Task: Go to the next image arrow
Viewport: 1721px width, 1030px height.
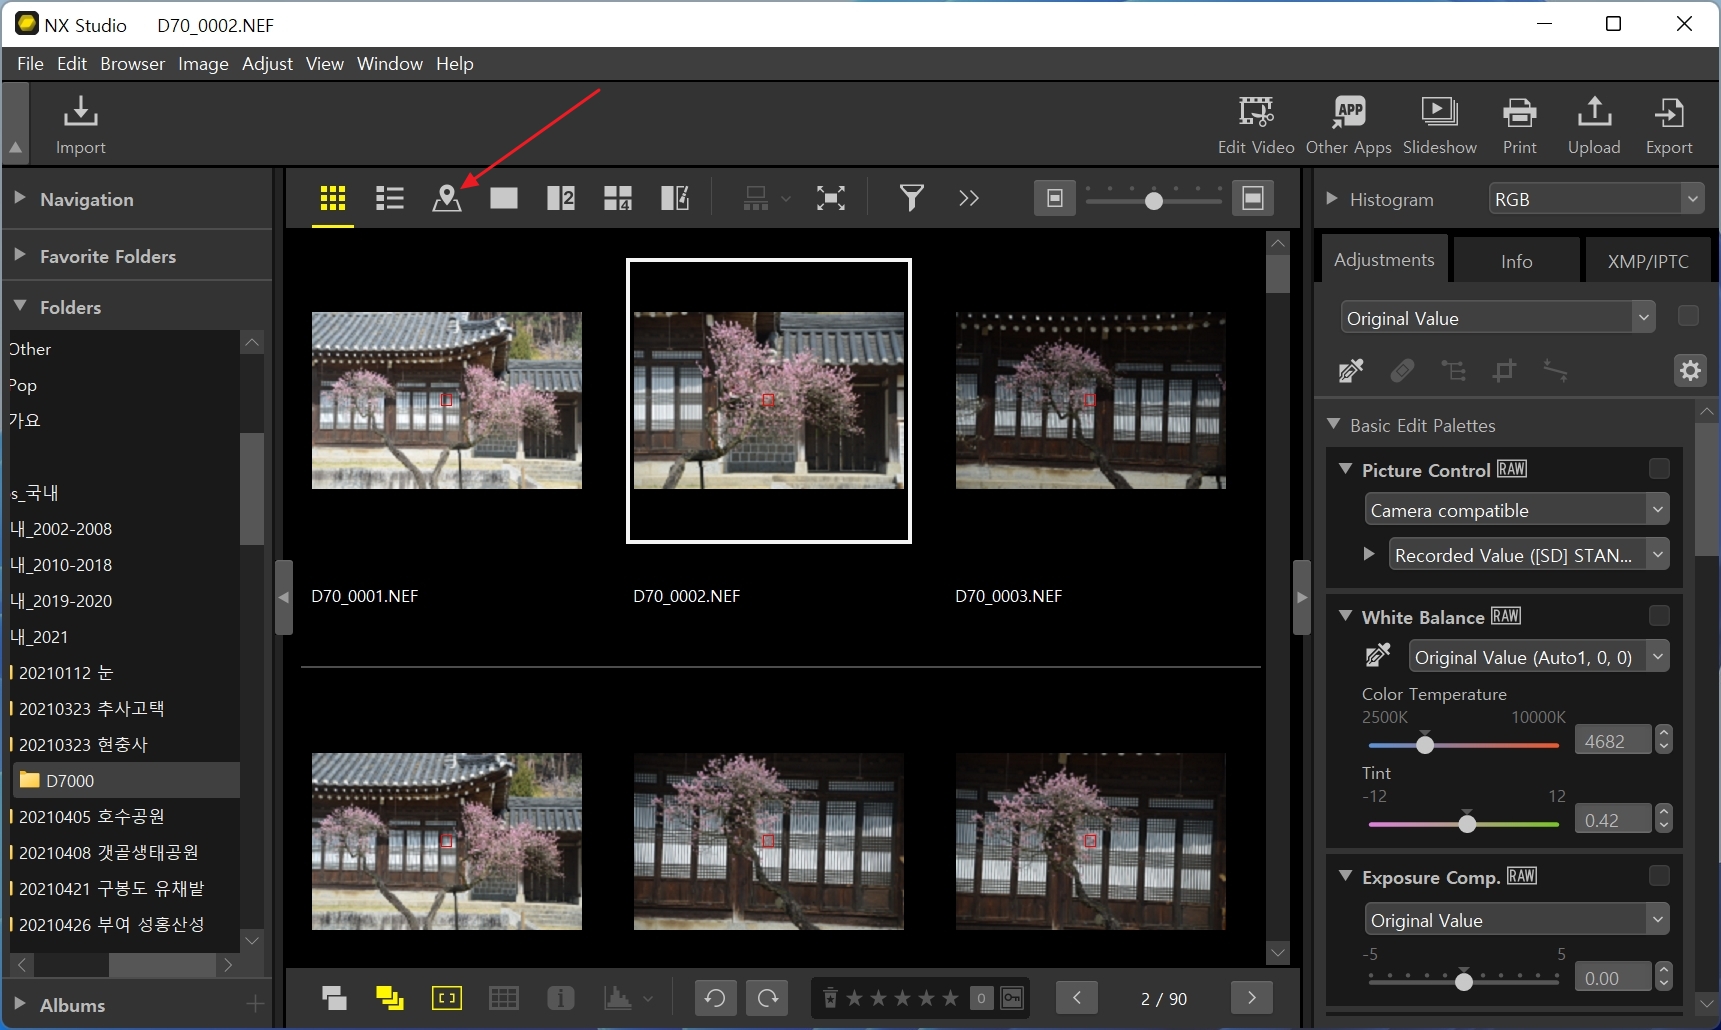Action: point(1251,998)
